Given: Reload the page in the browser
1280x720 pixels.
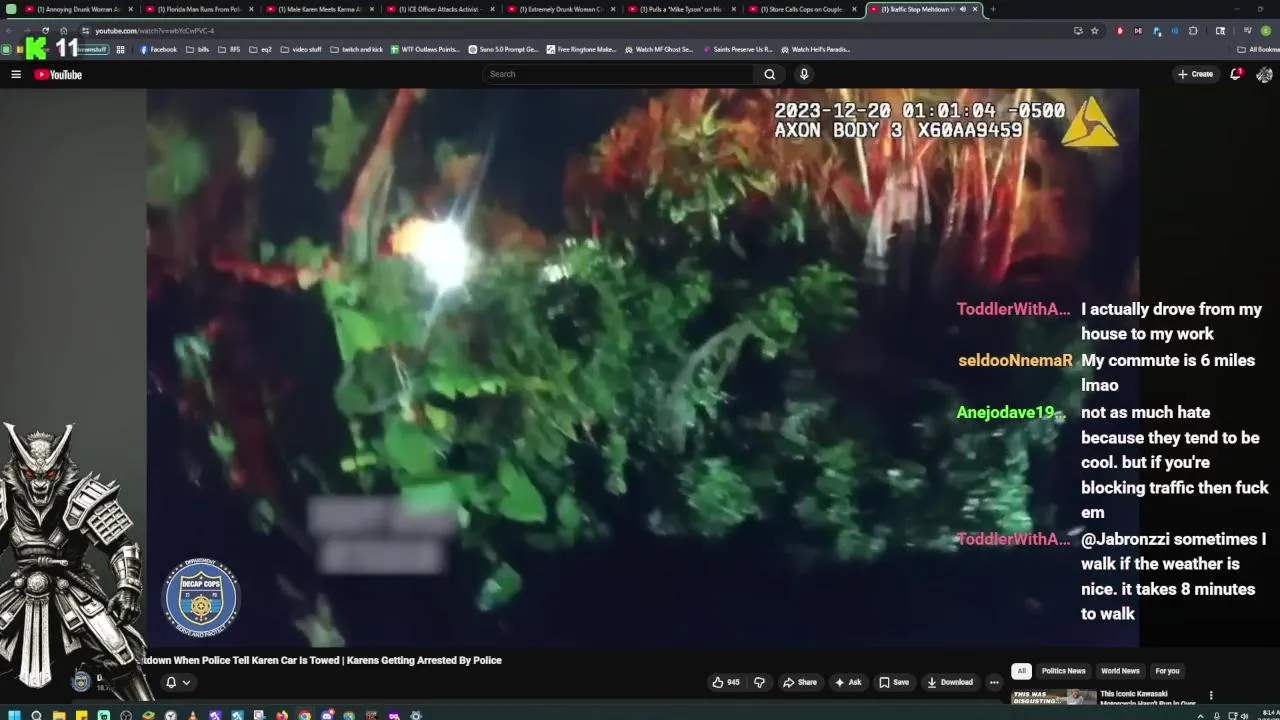Looking at the screenshot, I should (45, 31).
